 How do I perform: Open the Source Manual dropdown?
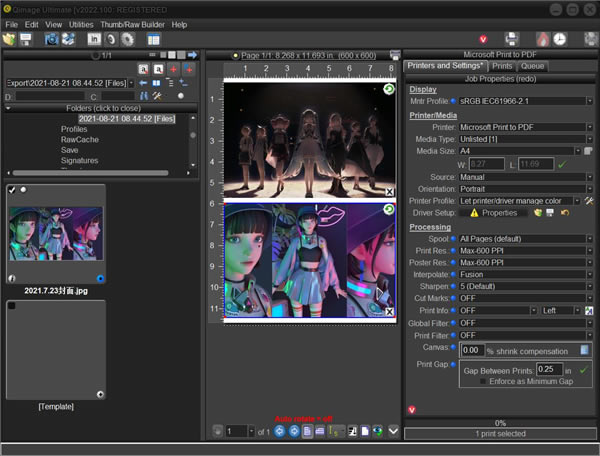(590, 177)
